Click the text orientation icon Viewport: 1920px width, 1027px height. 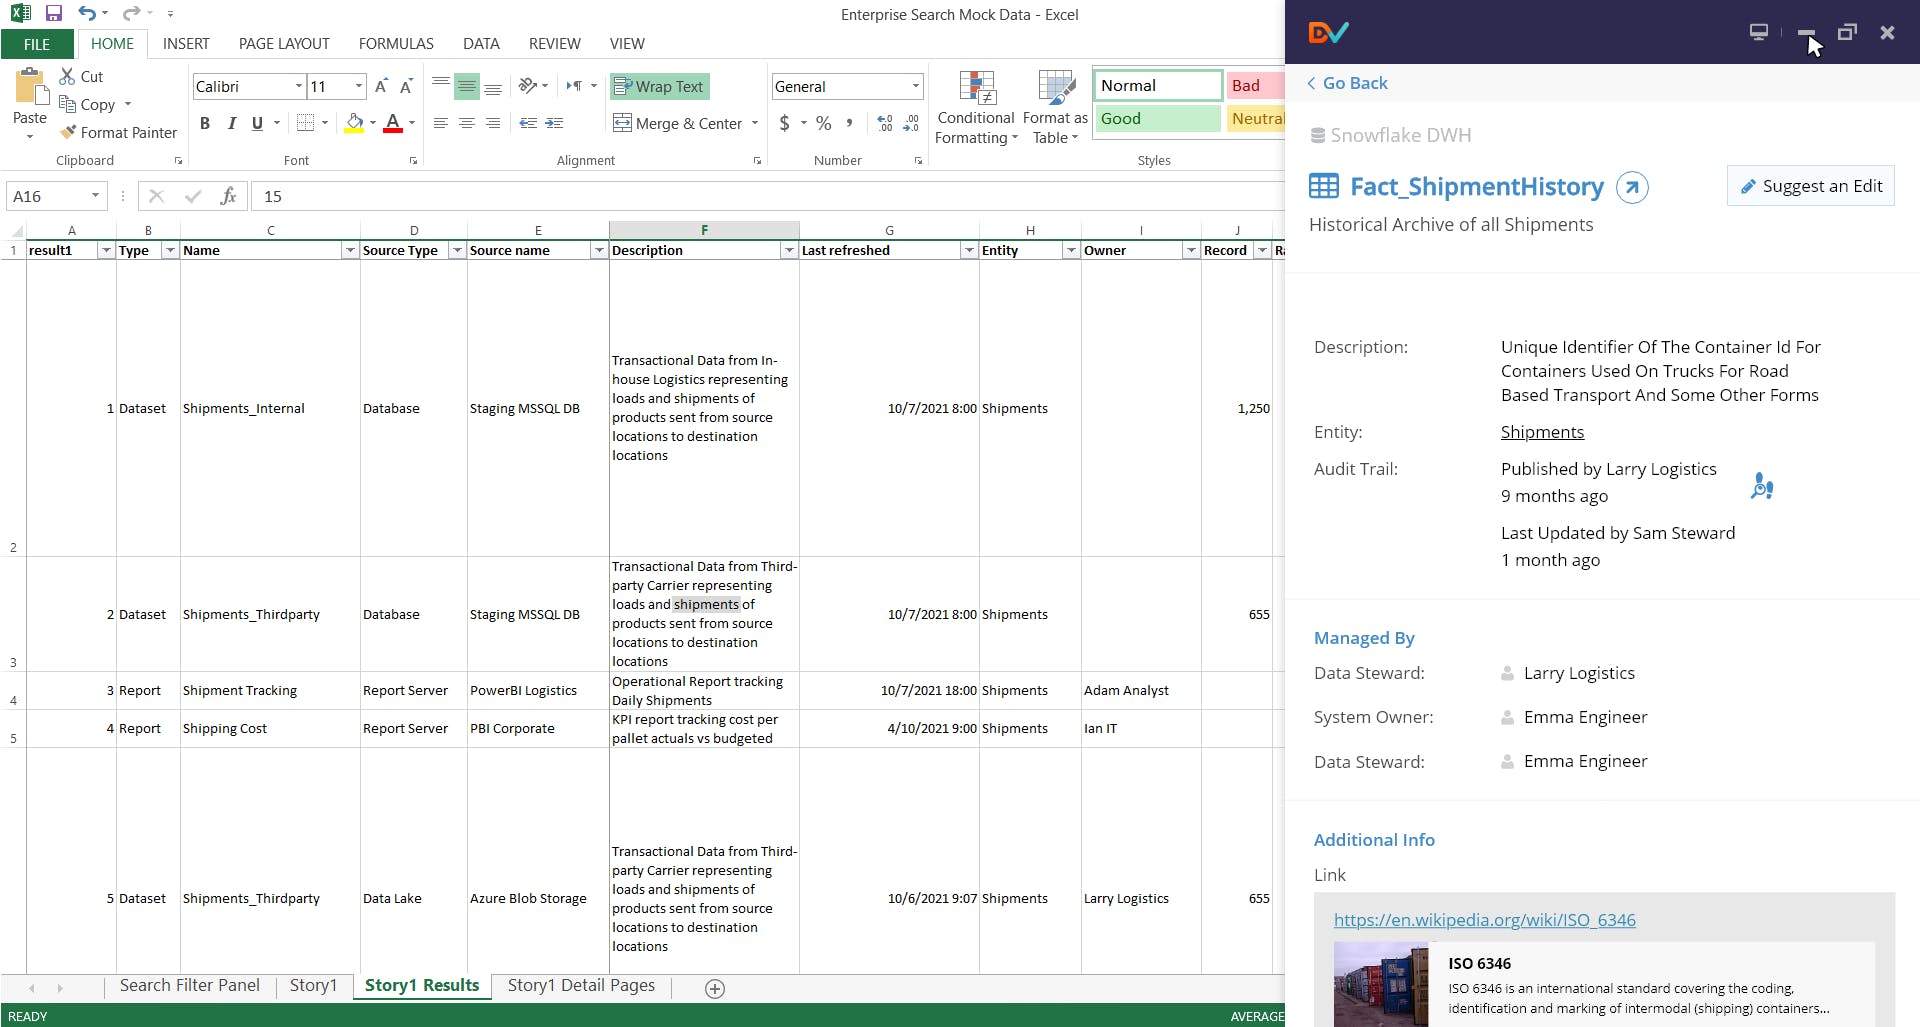tap(528, 86)
